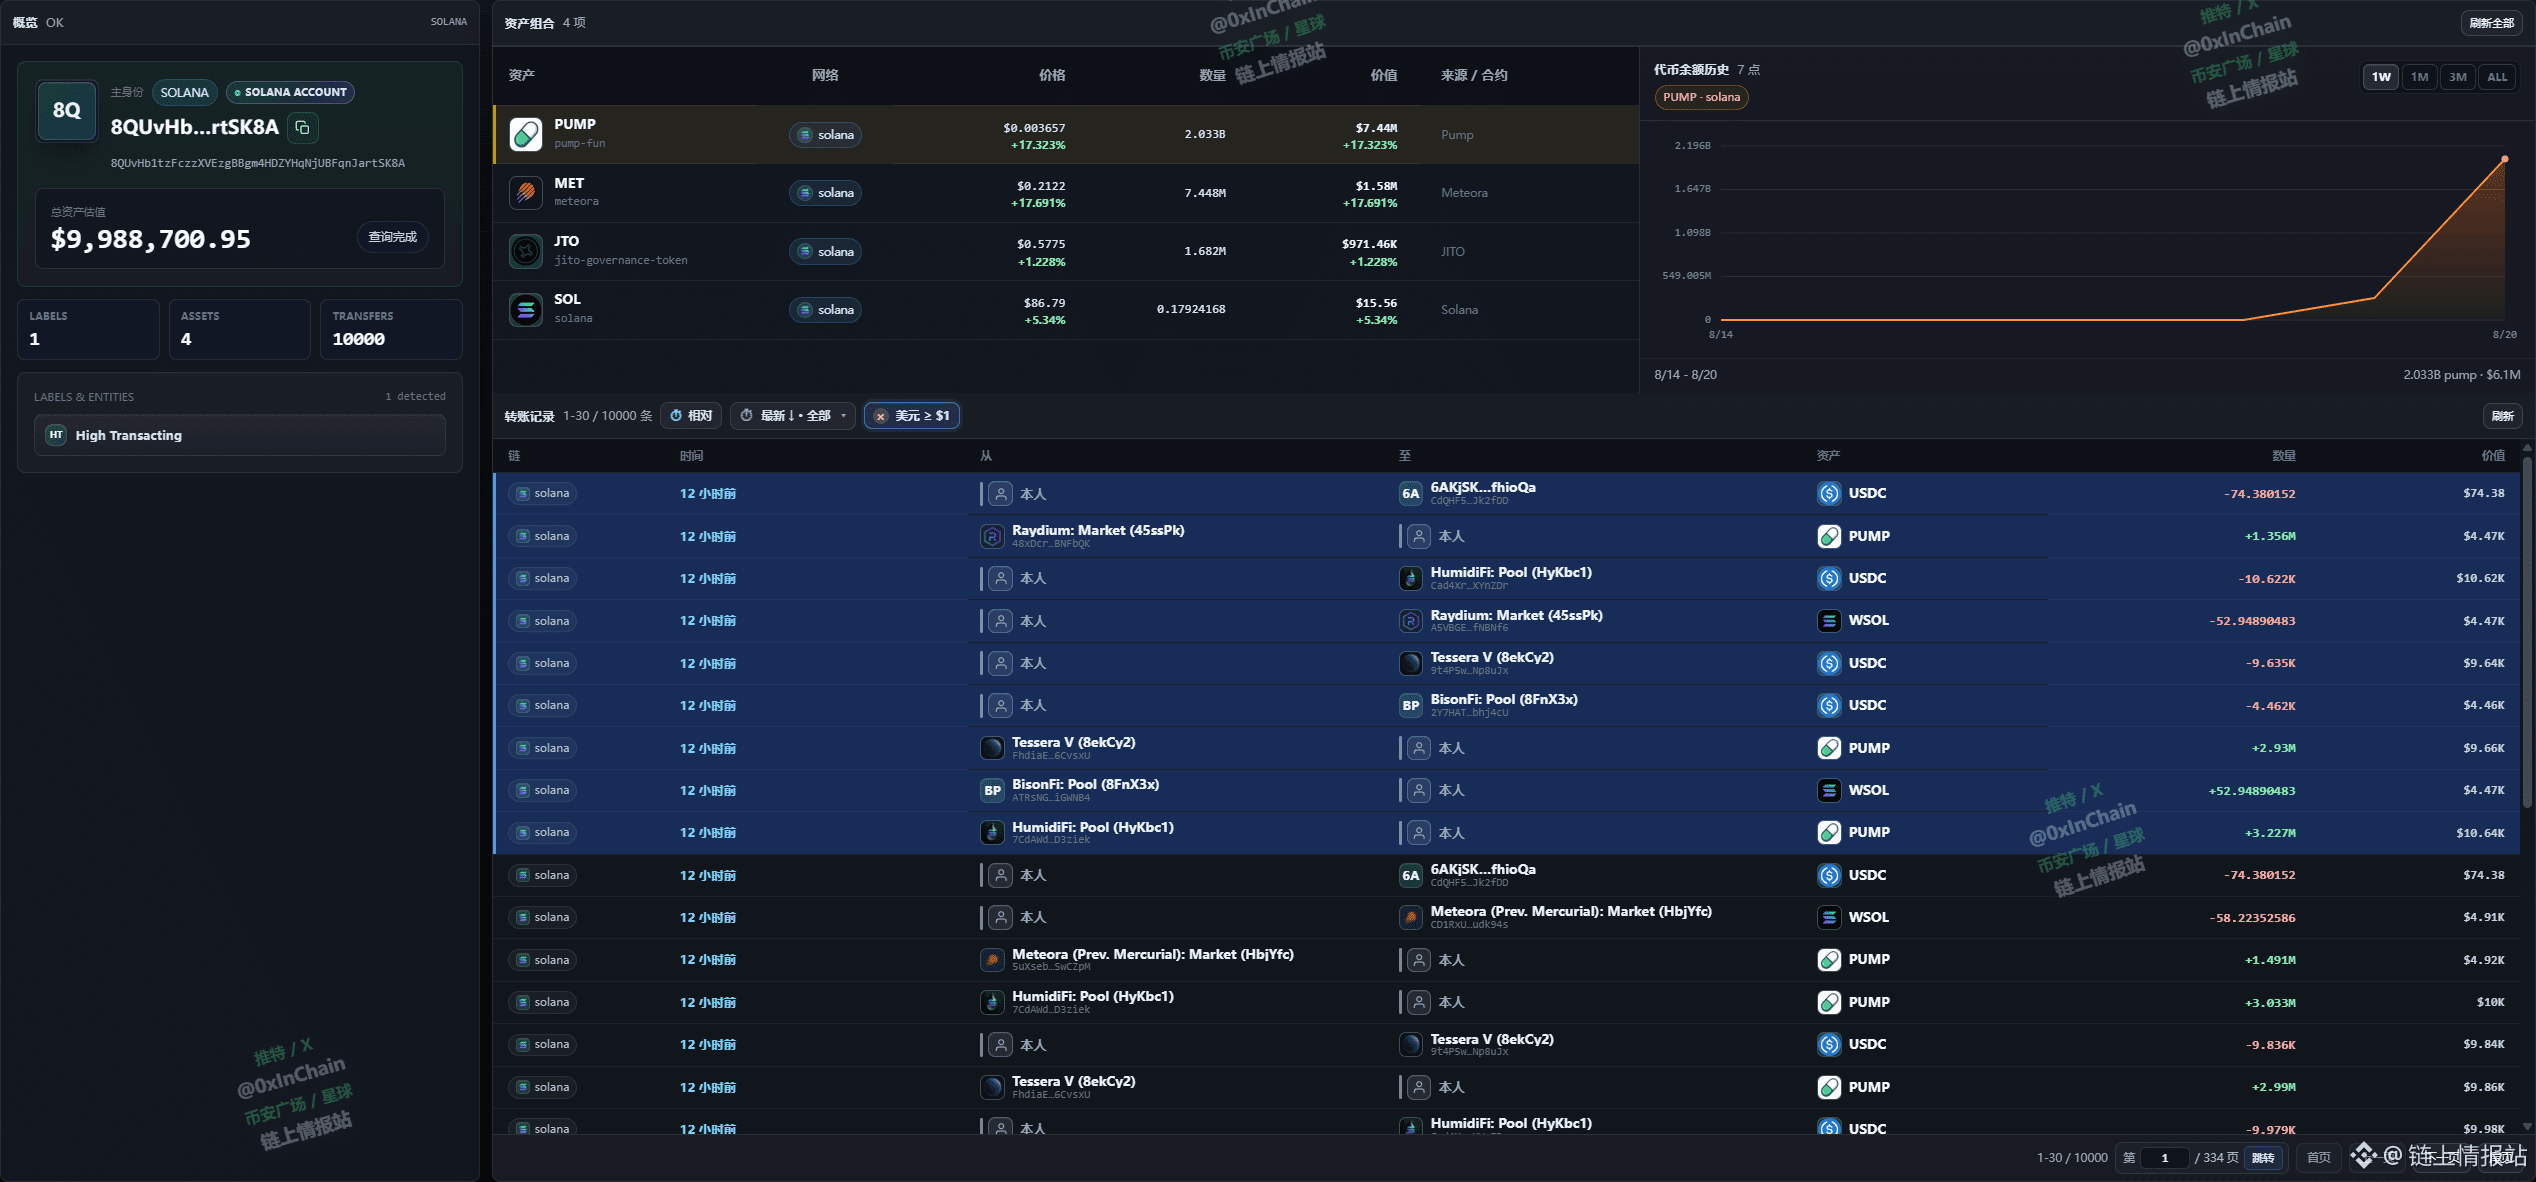Click the Meteora icon in the +1.491M PUMP row
The image size is (2536, 1182).
point(992,960)
